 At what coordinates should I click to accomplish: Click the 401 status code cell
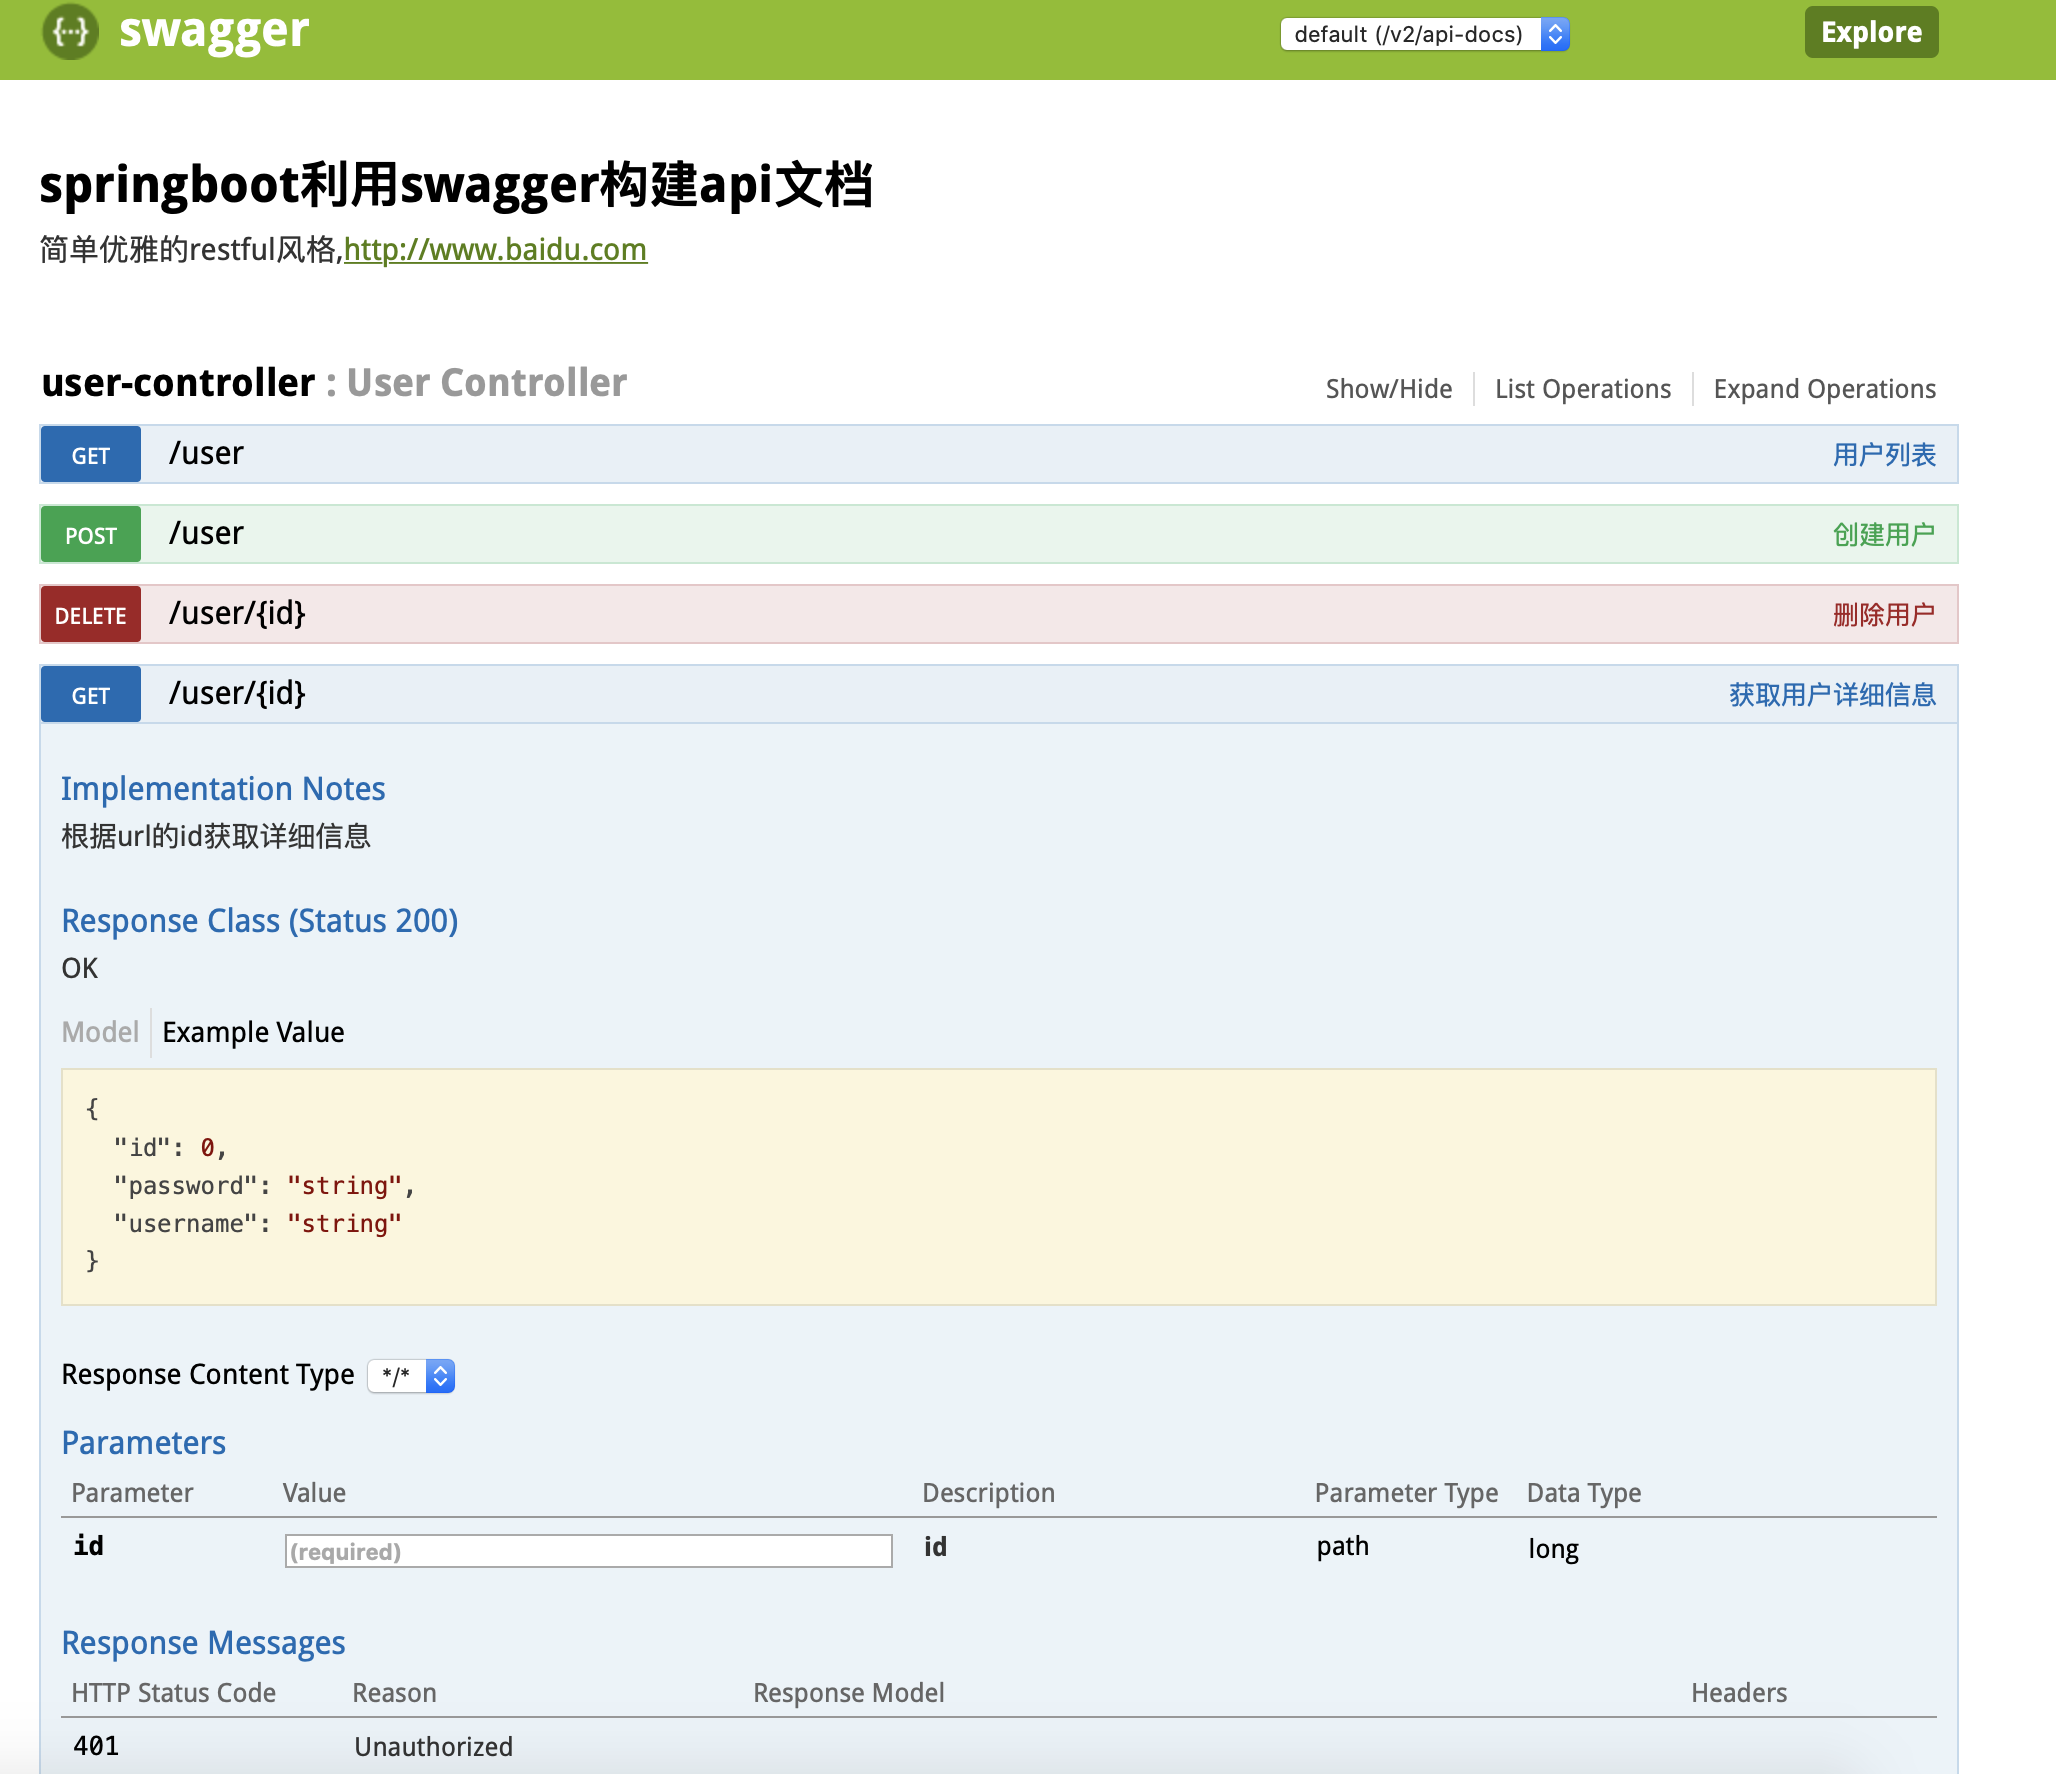click(x=96, y=1746)
